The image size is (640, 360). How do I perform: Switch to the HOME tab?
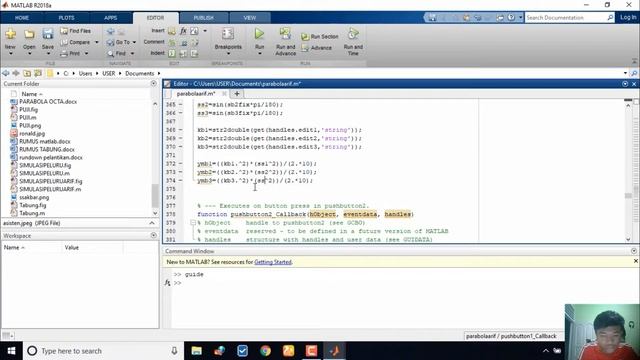click(x=22, y=18)
